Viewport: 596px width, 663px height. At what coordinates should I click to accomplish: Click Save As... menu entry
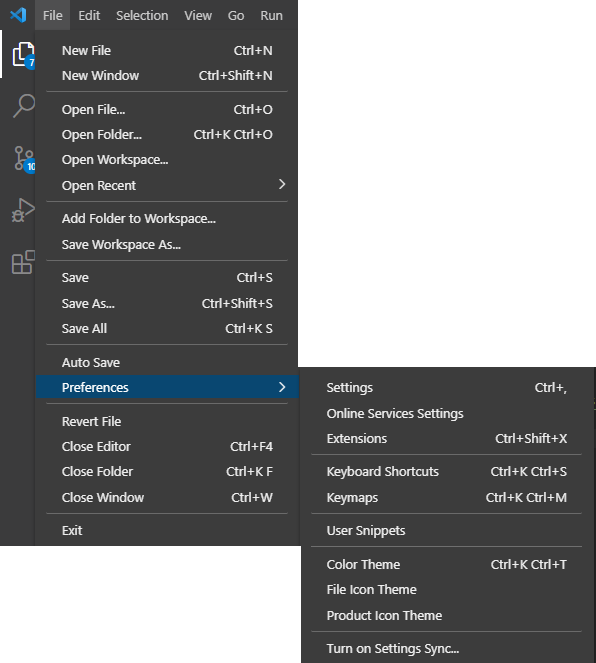coord(167,304)
